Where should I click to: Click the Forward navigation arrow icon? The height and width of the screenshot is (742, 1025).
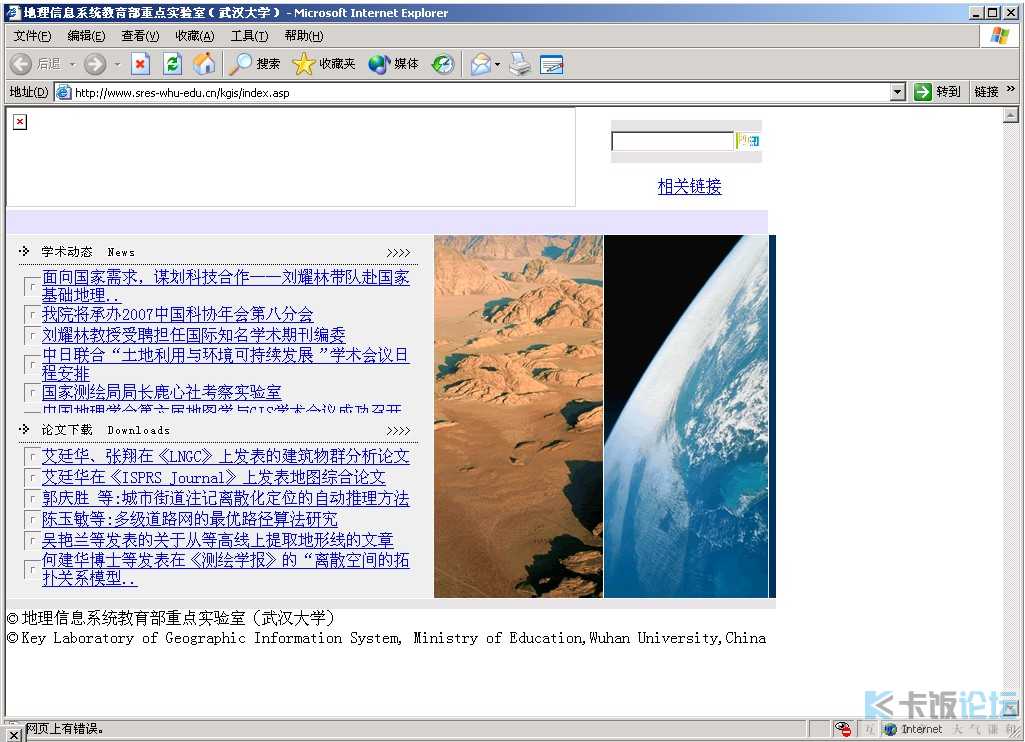point(95,63)
